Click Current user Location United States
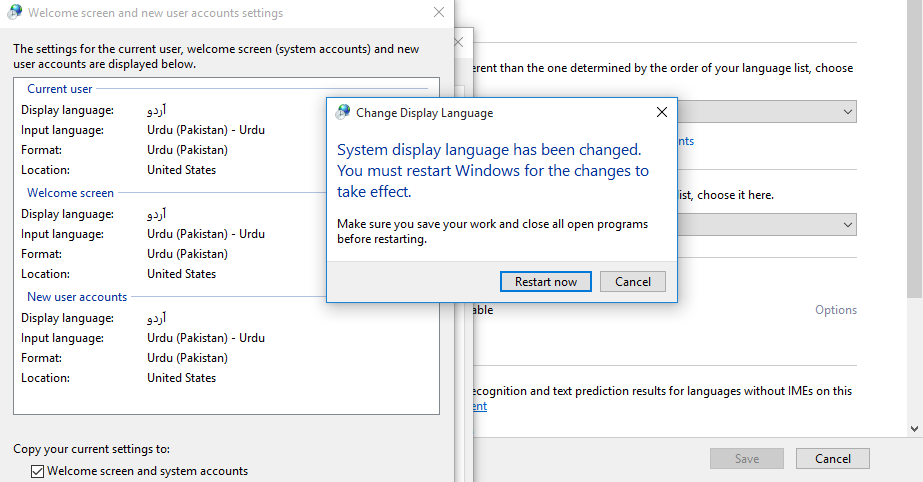This screenshot has height=482, width=923. click(x=181, y=170)
